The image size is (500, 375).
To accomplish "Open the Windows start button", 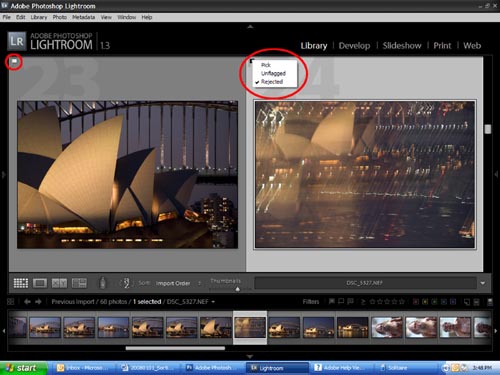I will click(23, 368).
